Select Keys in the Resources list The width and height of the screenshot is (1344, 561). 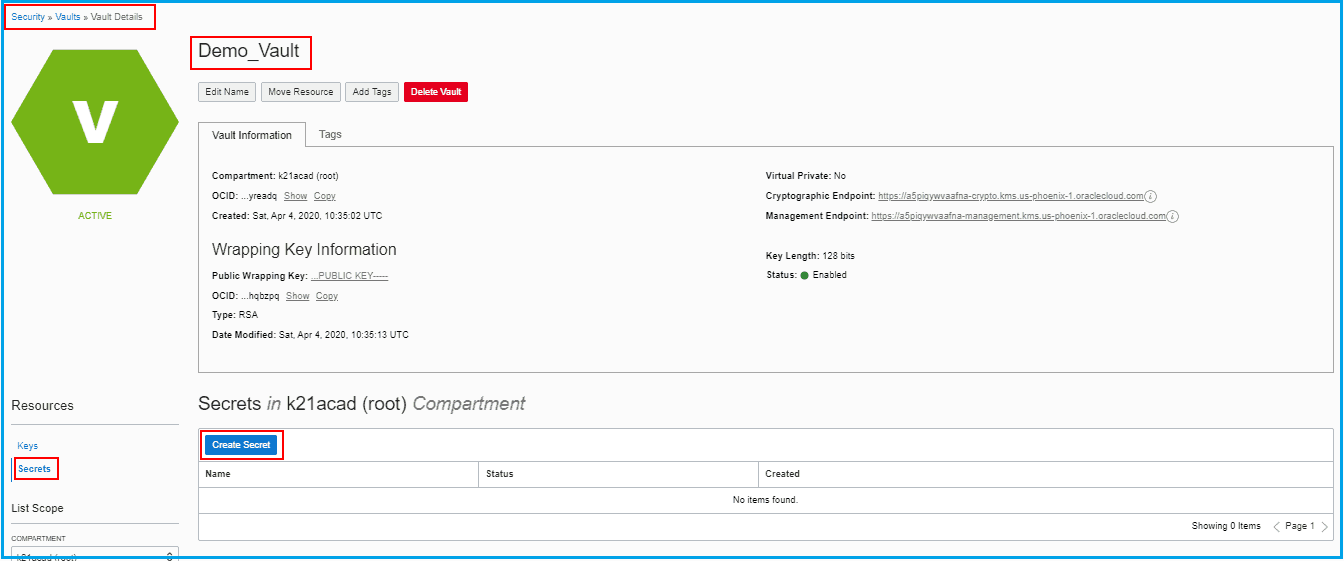28,446
